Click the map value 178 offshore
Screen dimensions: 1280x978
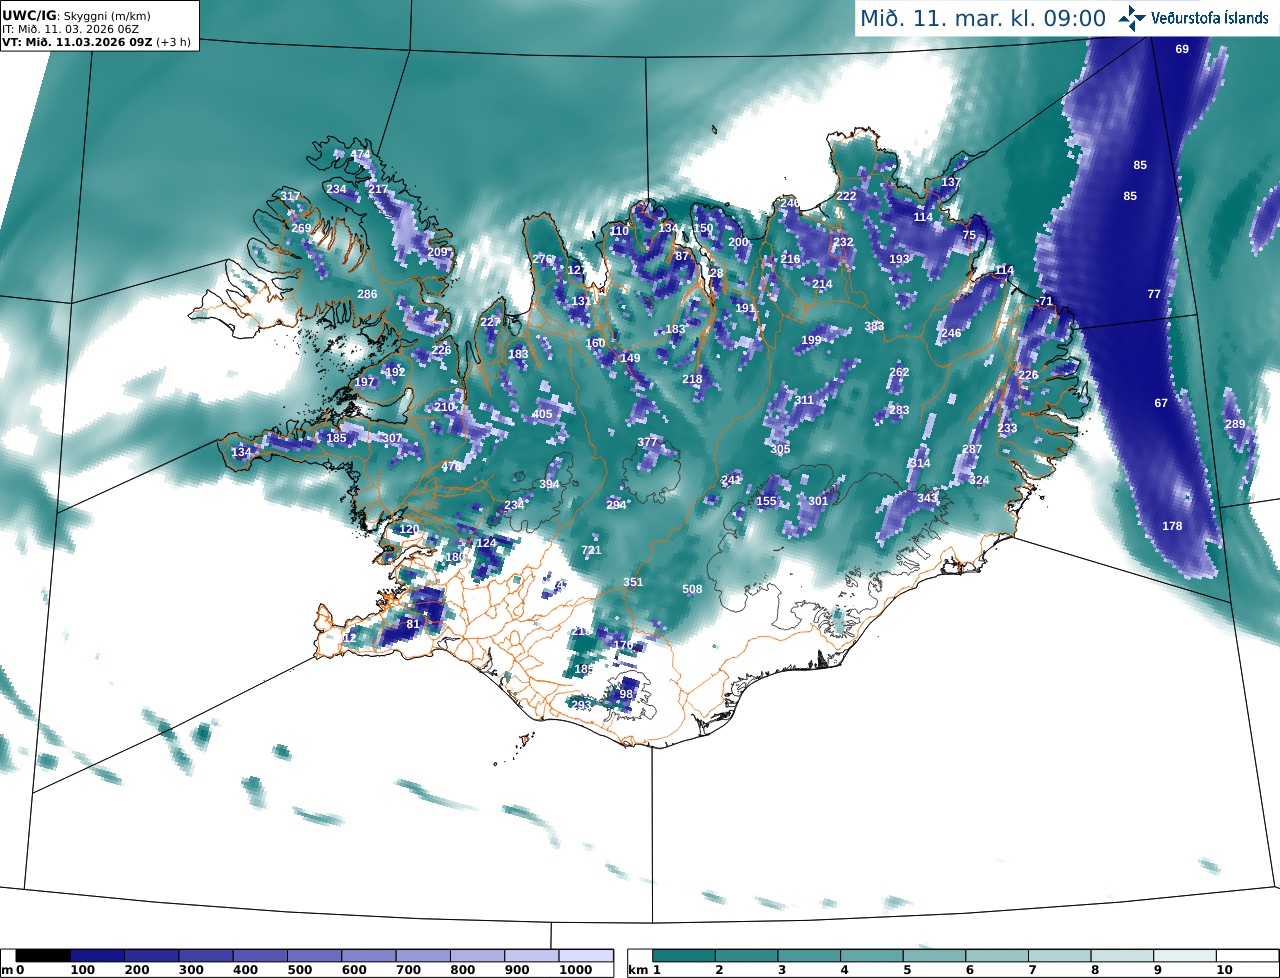point(1173,526)
